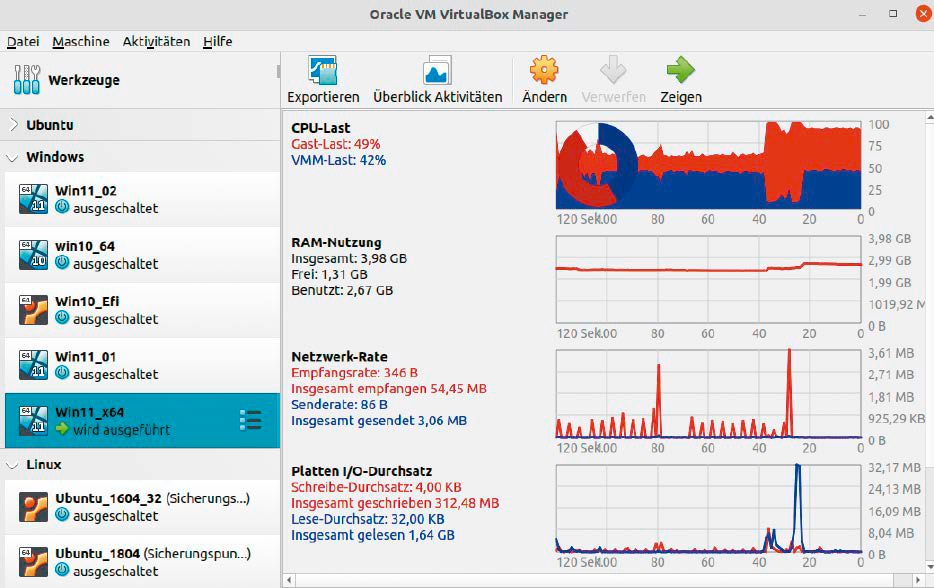Click the 'VMM-Last: 42%' text
The image size is (934, 588).
[338, 160]
